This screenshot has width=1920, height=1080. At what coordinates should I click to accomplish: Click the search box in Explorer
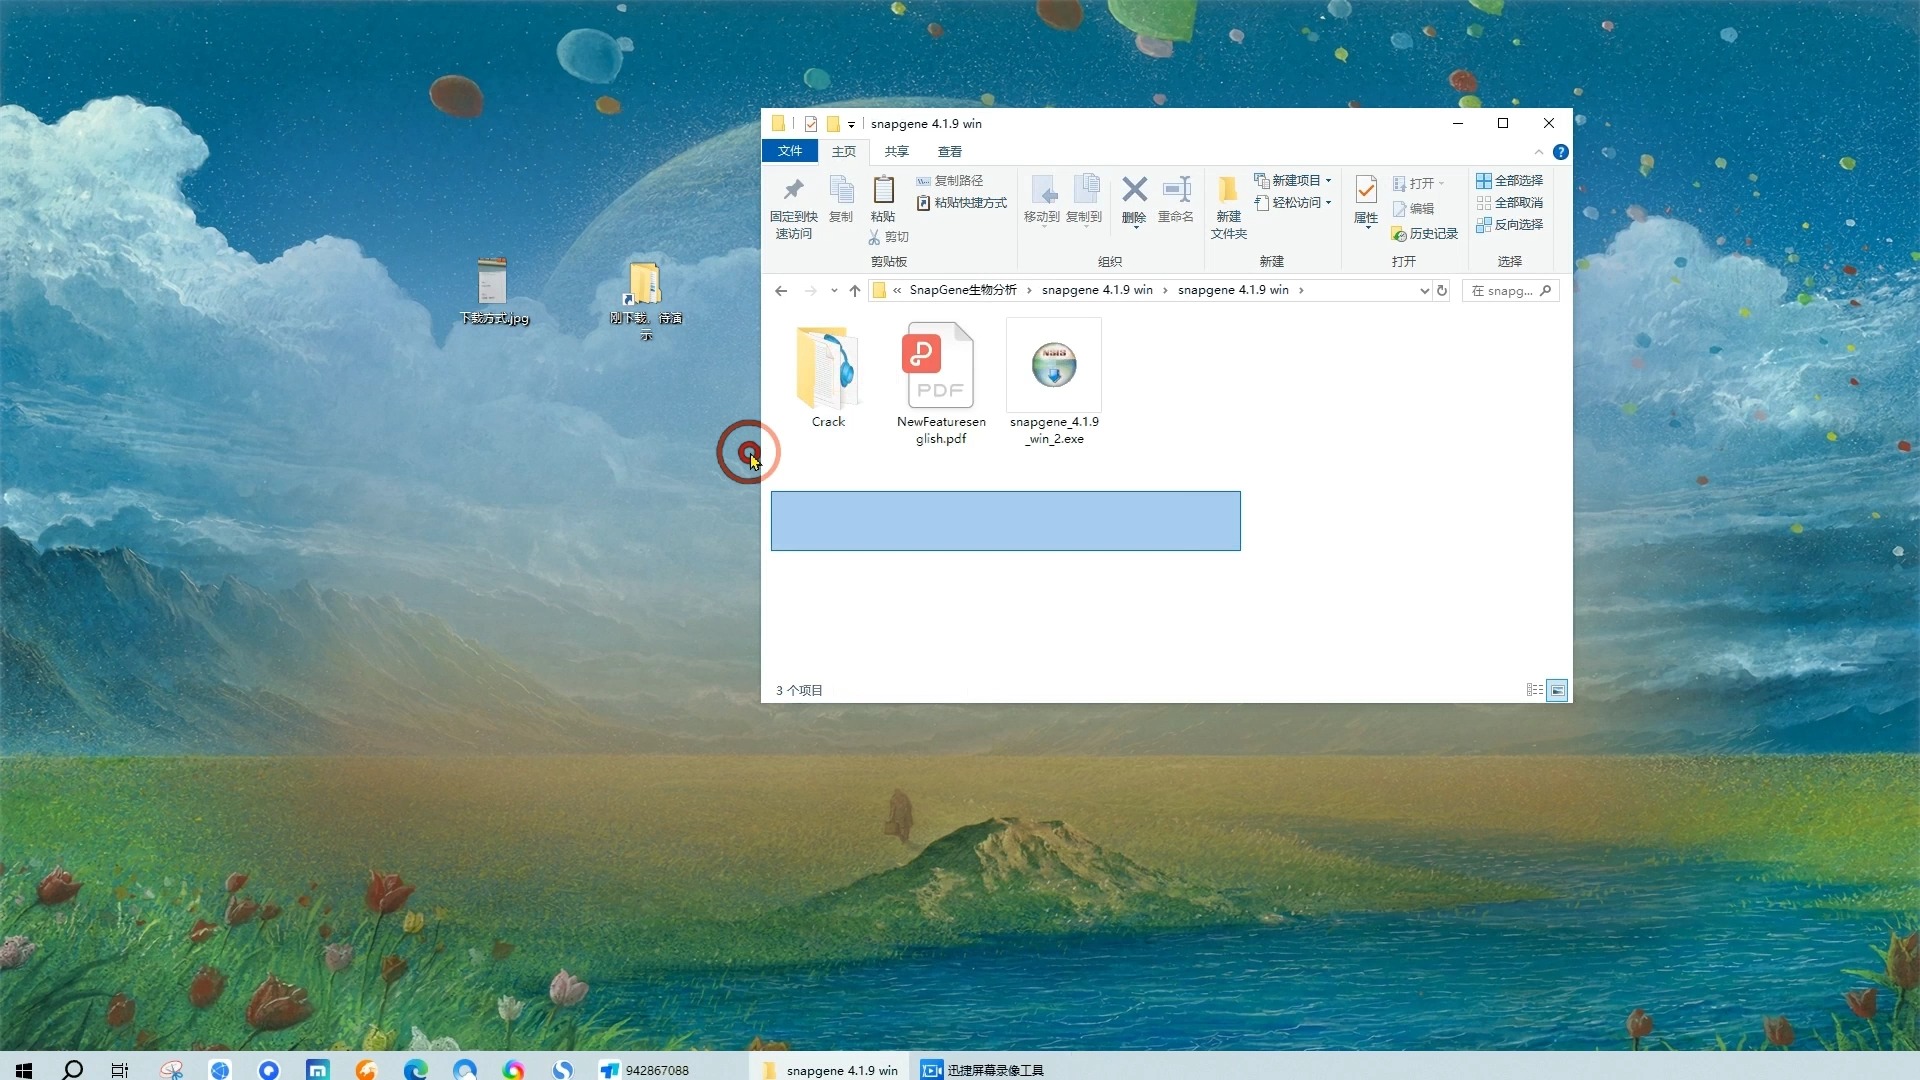(x=1510, y=291)
